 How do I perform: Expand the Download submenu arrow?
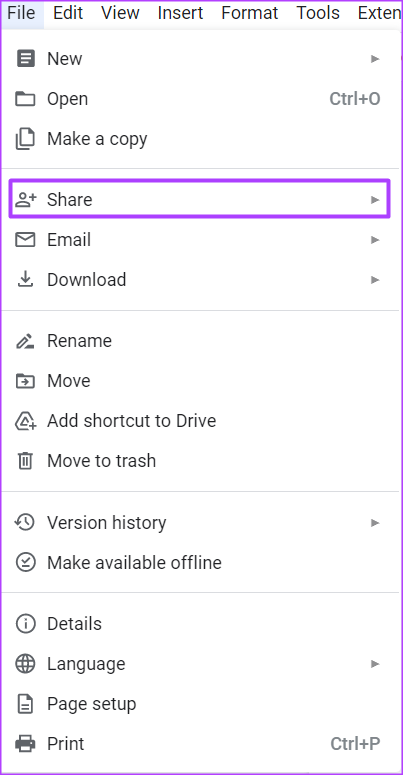[375, 280]
